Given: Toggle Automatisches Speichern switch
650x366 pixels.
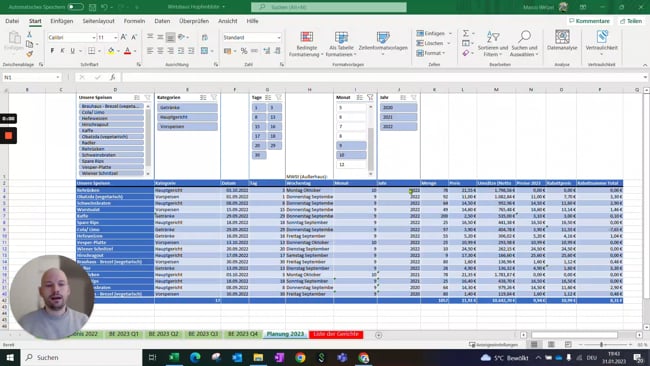Looking at the screenshot, I should [75, 7].
